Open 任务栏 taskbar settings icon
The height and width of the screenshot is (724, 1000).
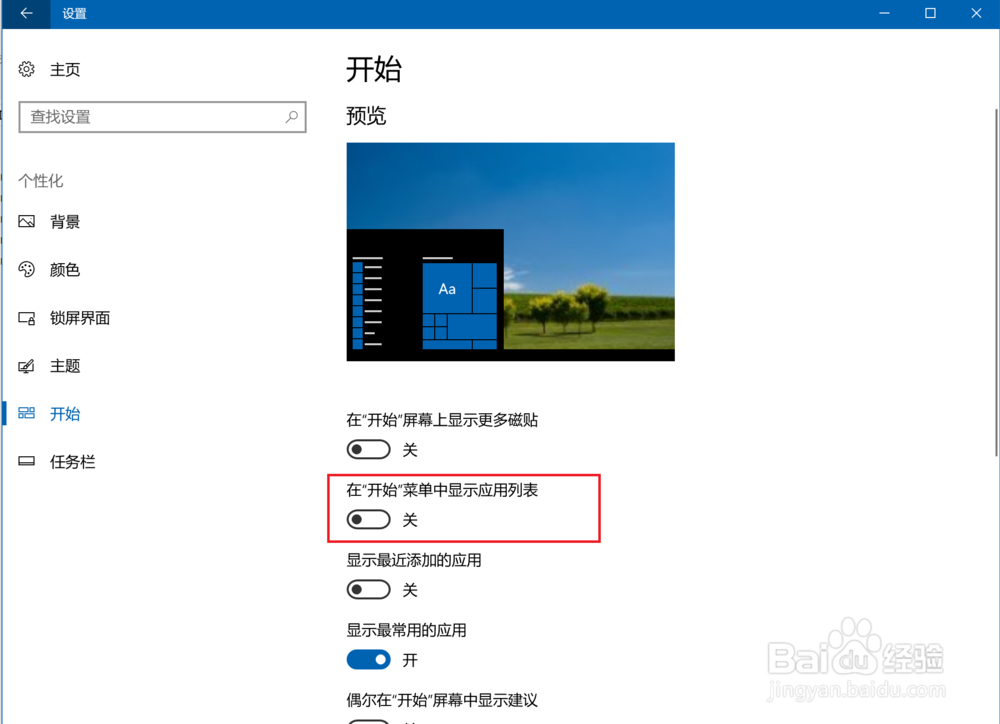pos(26,461)
